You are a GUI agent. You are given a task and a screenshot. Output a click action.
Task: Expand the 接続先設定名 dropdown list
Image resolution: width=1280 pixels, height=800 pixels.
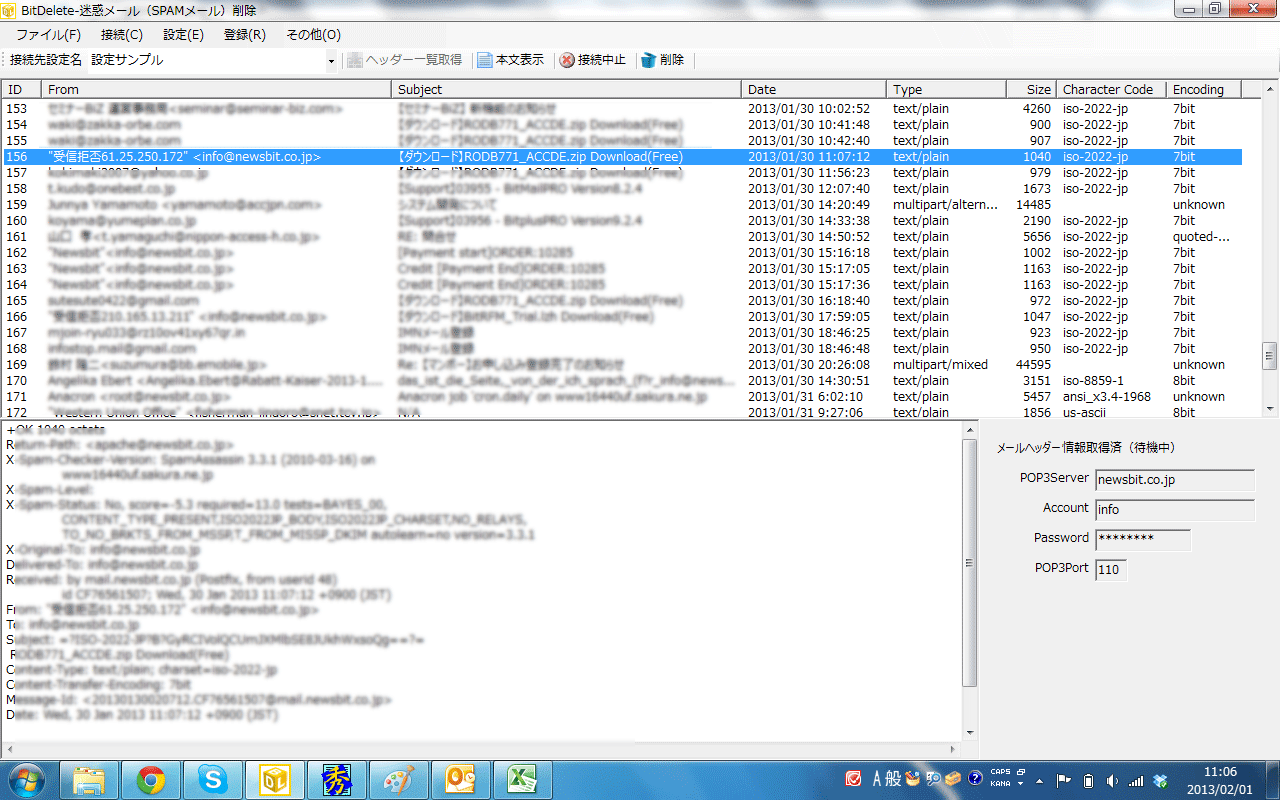[x=331, y=61]
